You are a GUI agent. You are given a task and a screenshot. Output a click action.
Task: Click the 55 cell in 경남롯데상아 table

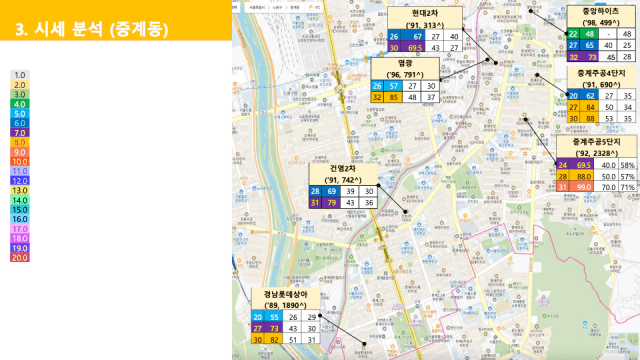[x=274, y=317]
